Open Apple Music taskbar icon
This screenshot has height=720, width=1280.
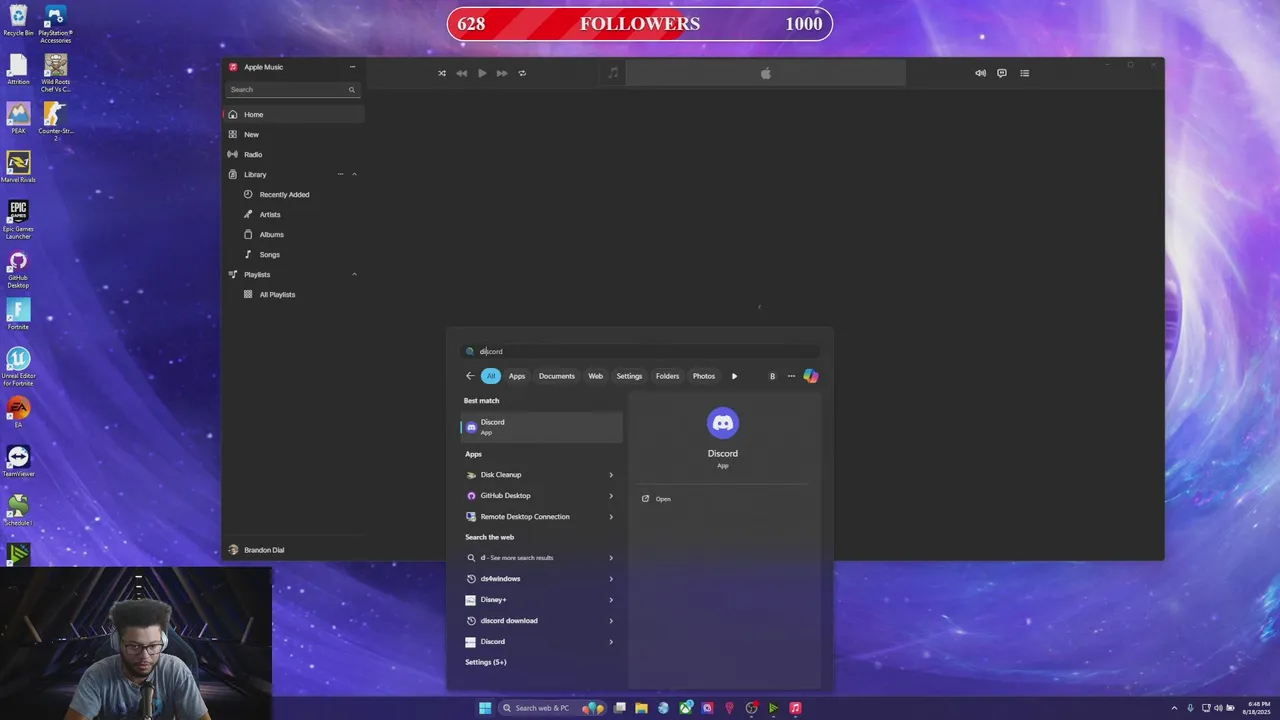[795, 708]
